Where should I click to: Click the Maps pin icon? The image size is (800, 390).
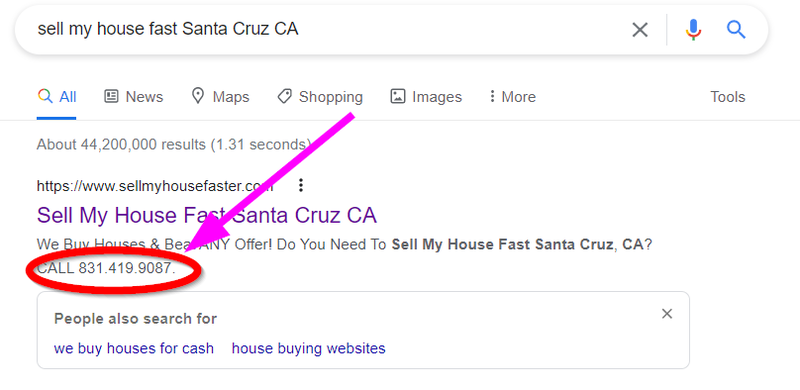[x=197, y=95]
